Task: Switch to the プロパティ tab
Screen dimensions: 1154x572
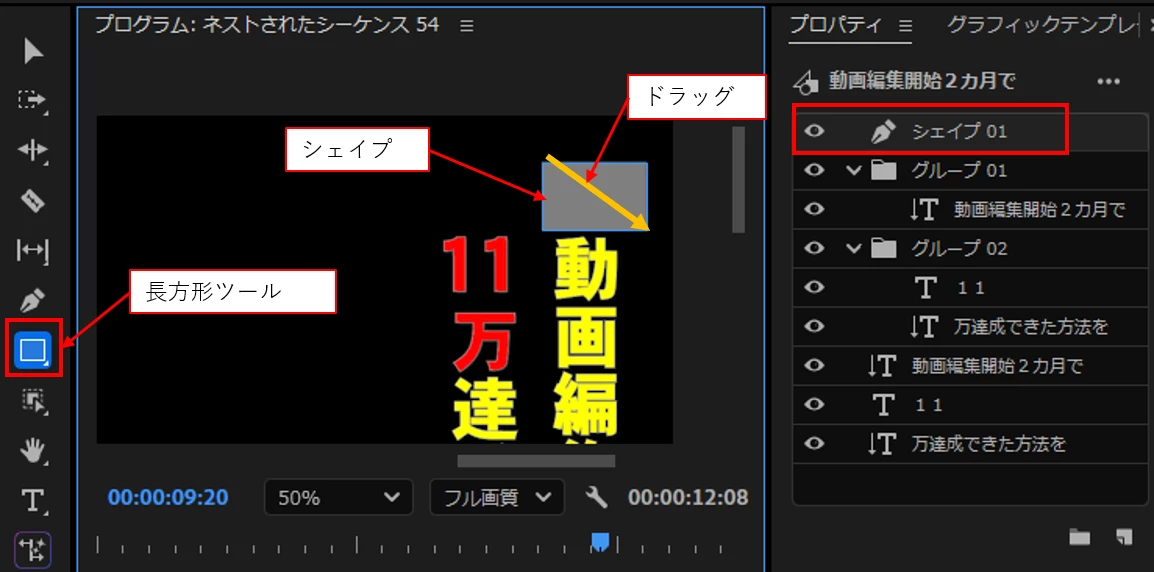Action: coord(835,25)
